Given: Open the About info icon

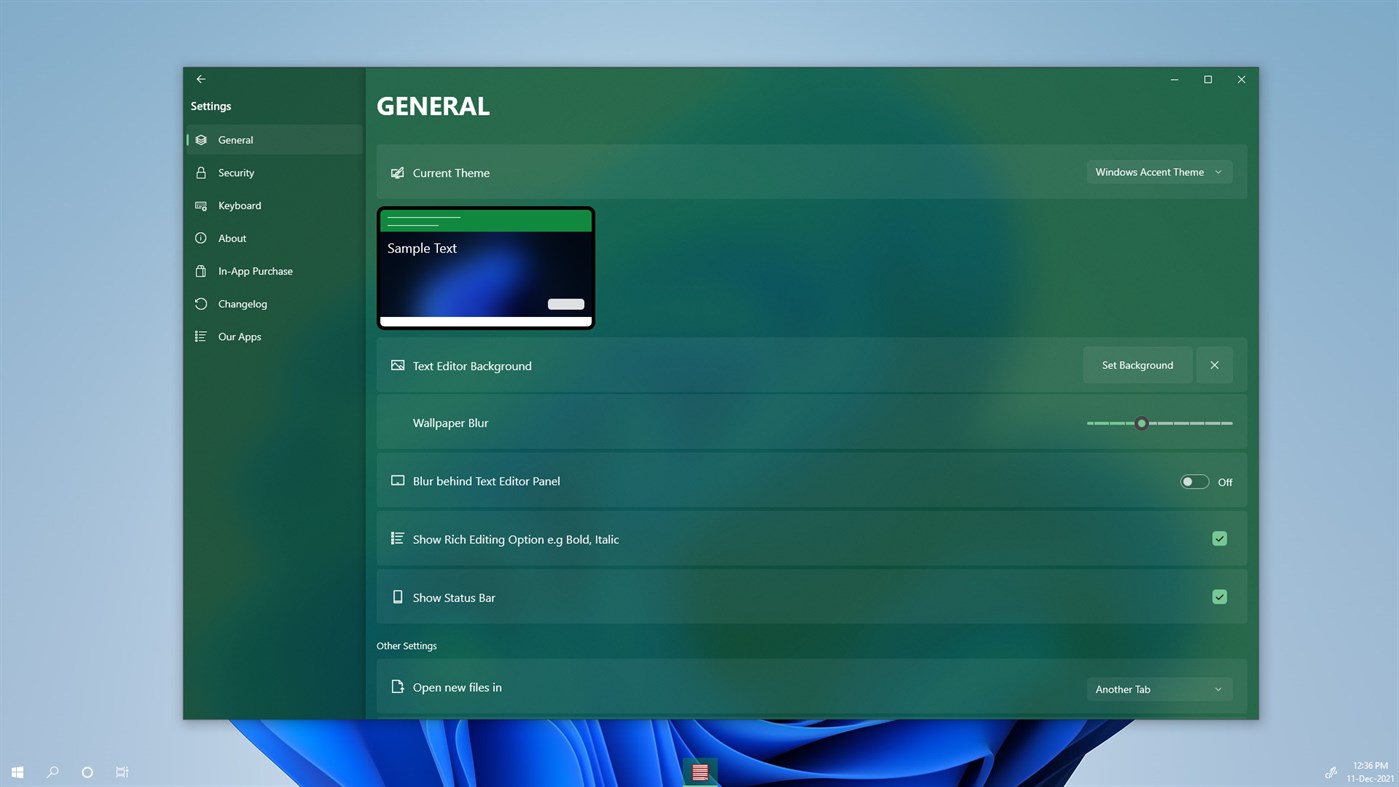Looking at the screenshot, I should coord(202,238).
